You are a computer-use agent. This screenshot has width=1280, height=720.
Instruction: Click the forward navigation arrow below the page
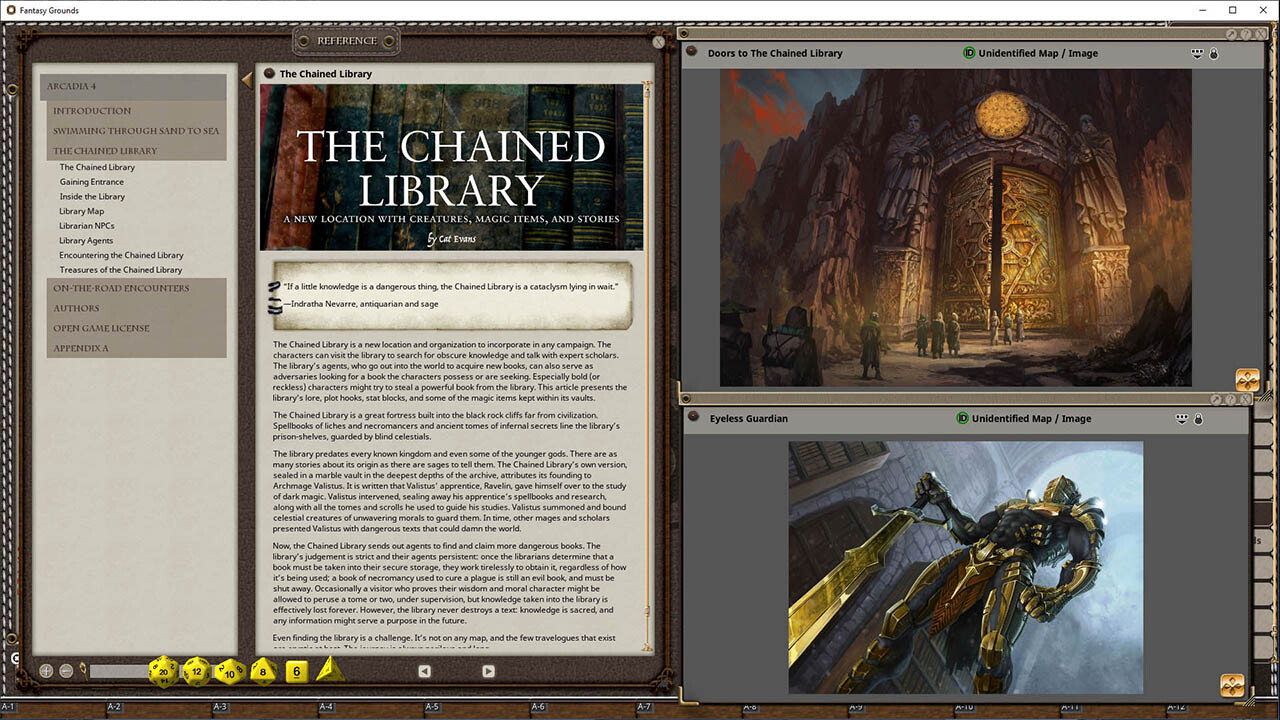click(x=488, y=671)
